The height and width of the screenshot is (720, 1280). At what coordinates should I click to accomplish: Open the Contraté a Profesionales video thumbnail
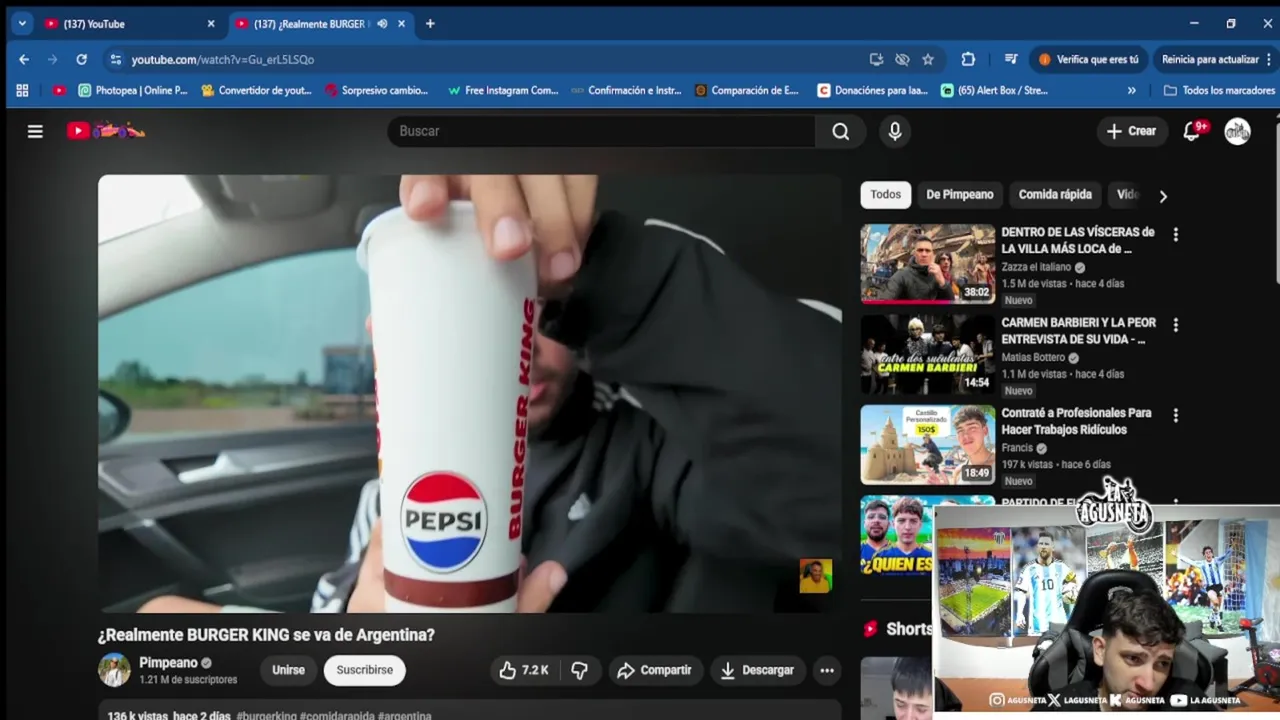(928, 445)
